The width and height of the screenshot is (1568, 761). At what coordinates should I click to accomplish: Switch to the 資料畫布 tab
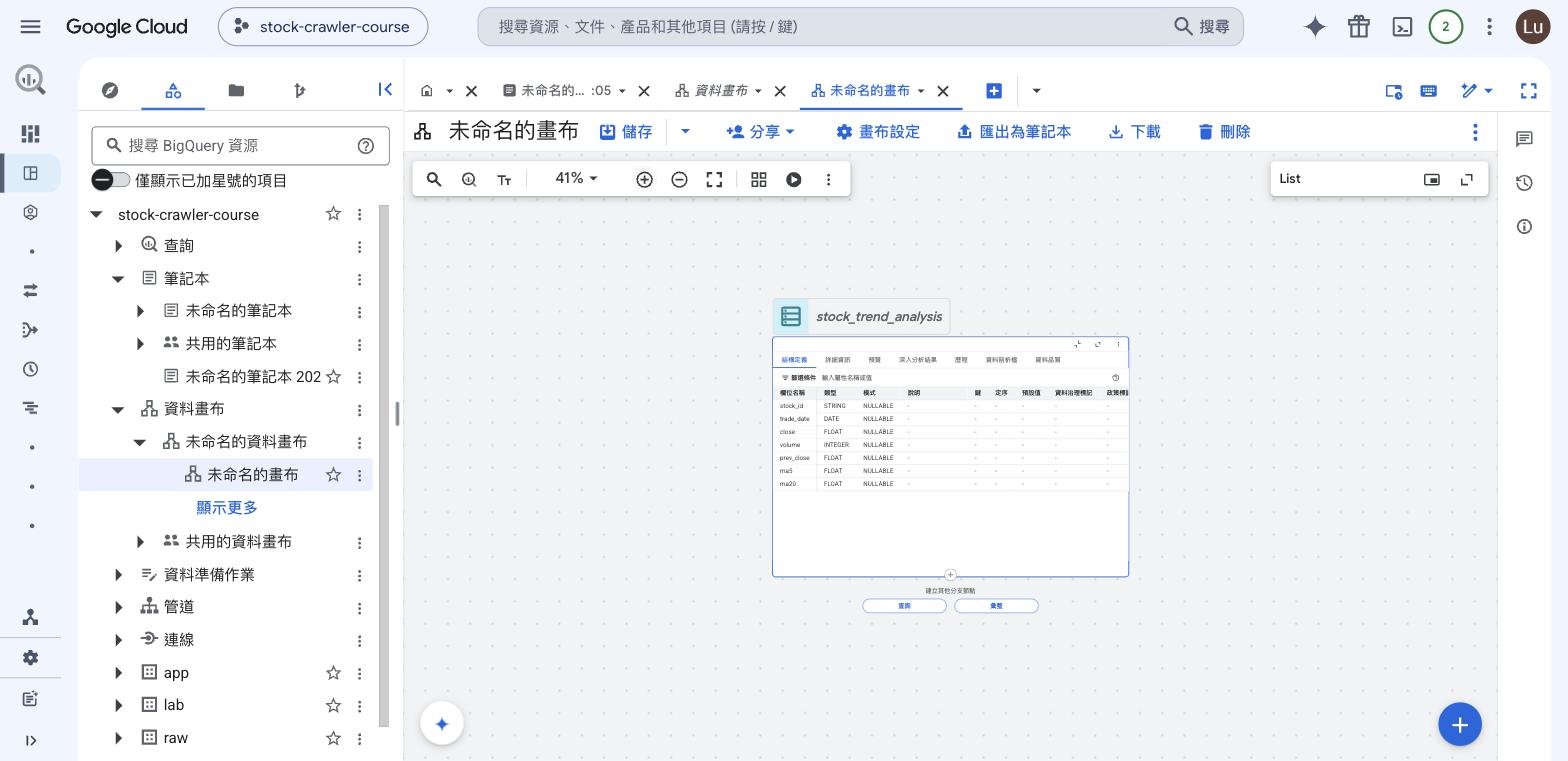pyautogui.click(x=719, y=90)
